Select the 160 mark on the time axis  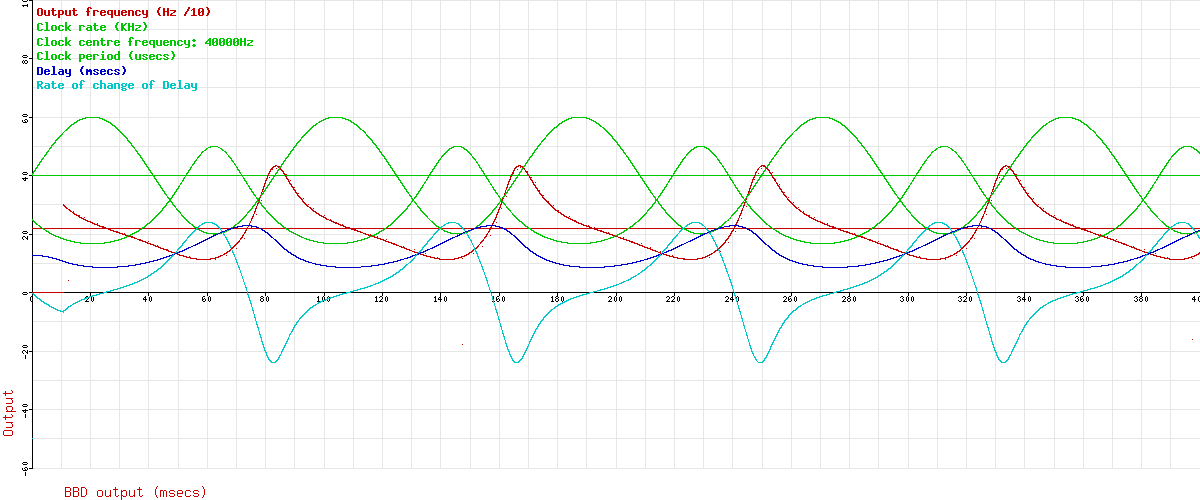498,299
